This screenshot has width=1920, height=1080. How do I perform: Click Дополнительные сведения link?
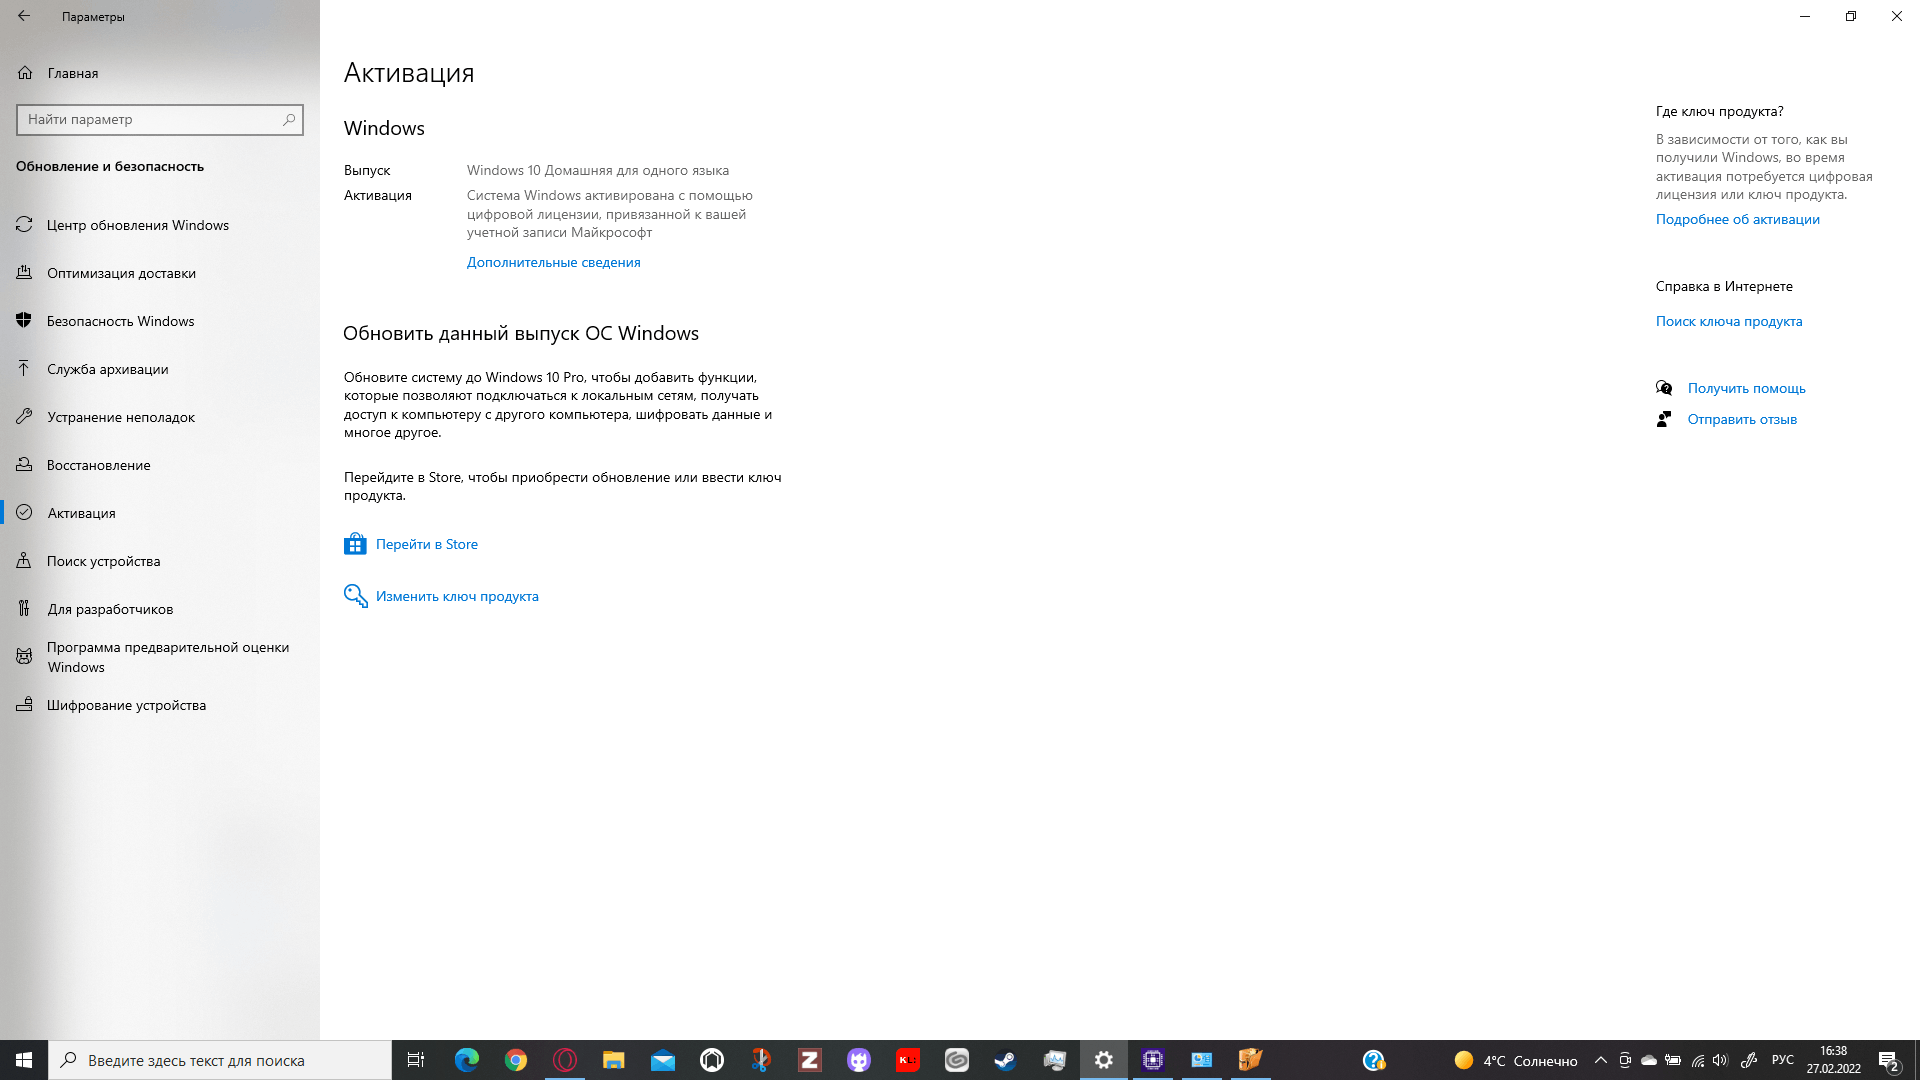pyautogui.click(x=553, y=261)
